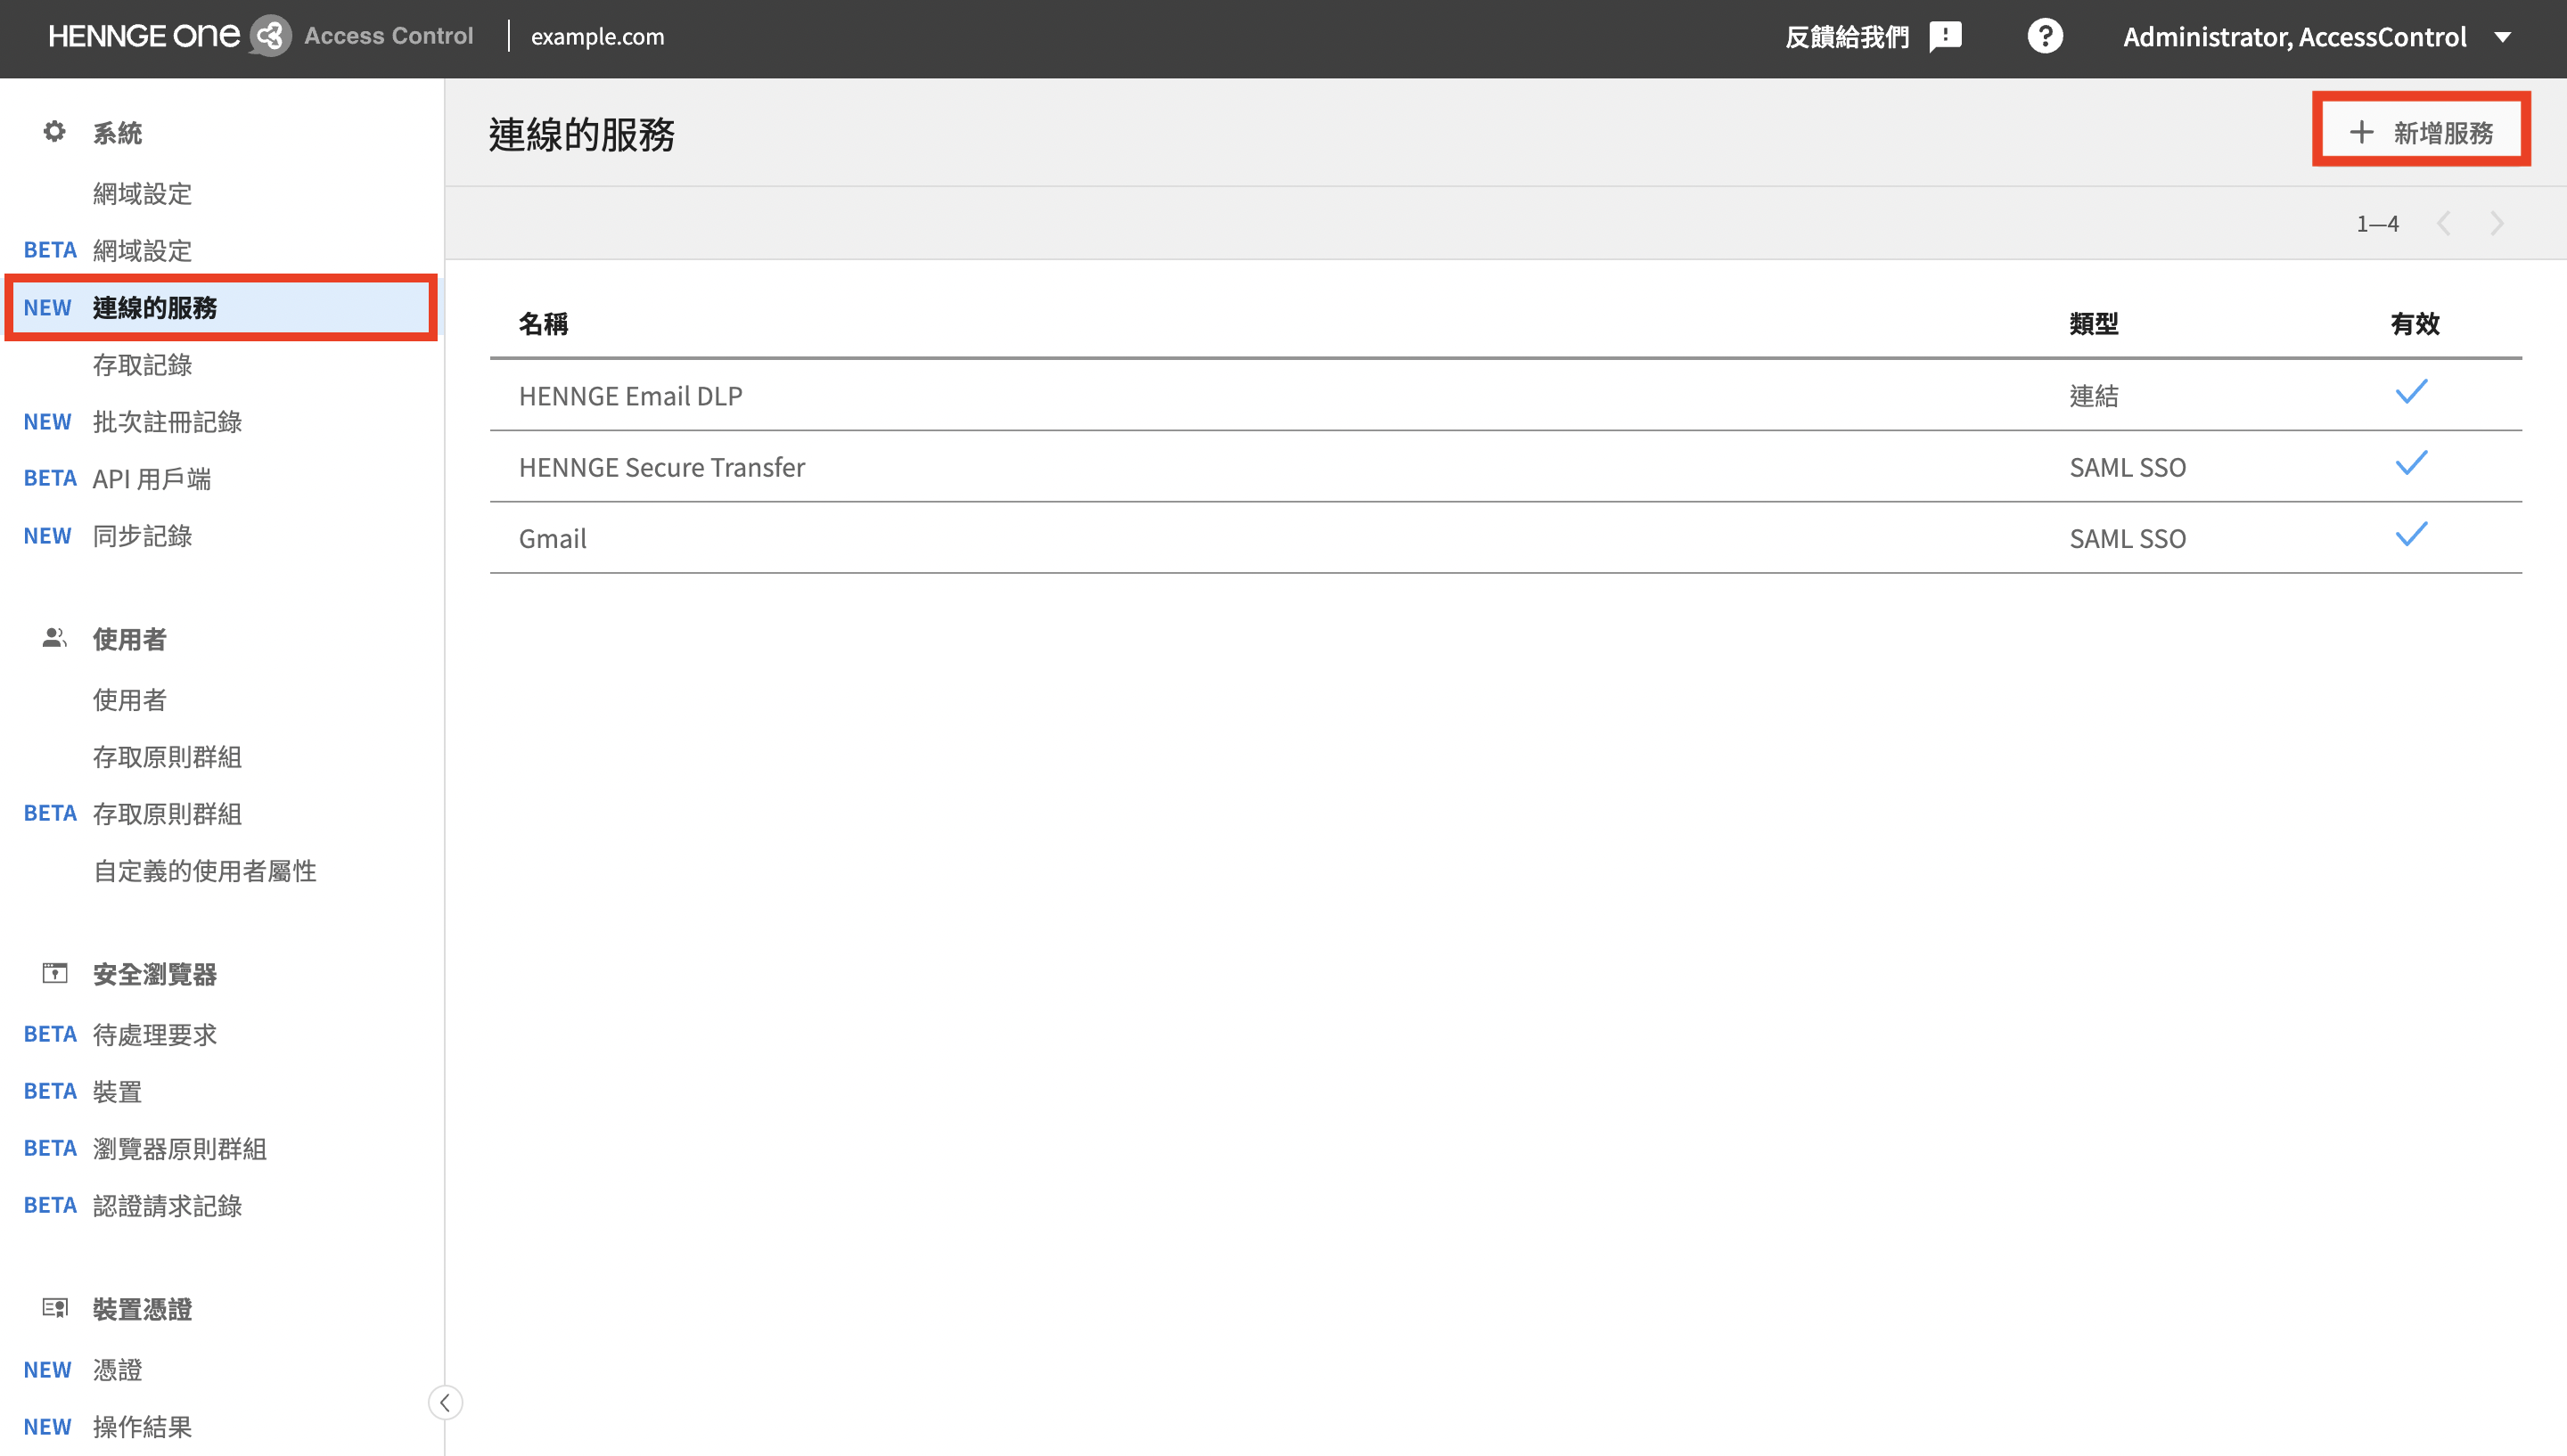Open 網域設定 without BETA tag

point(142,193)
